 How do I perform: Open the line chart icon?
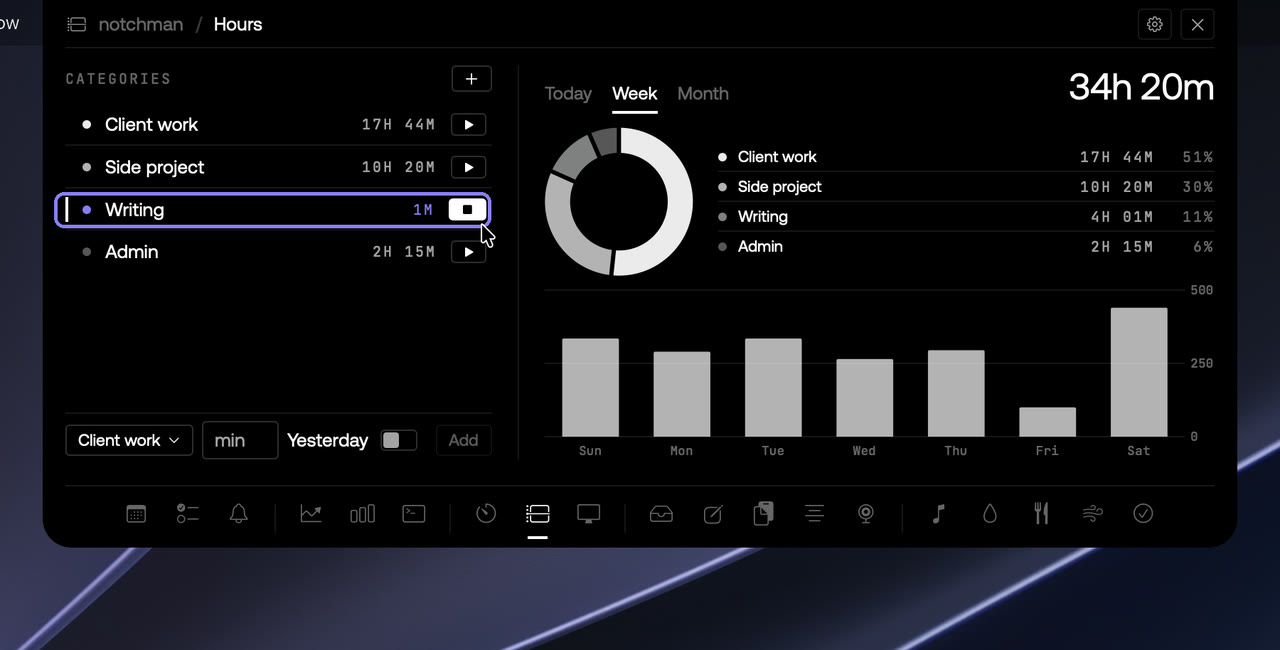tap(311, 514)
